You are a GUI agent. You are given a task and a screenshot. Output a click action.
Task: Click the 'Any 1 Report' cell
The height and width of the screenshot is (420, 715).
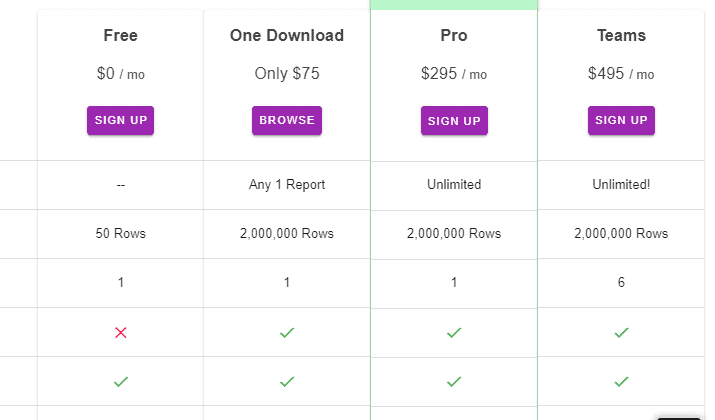[x=287, y=185]
